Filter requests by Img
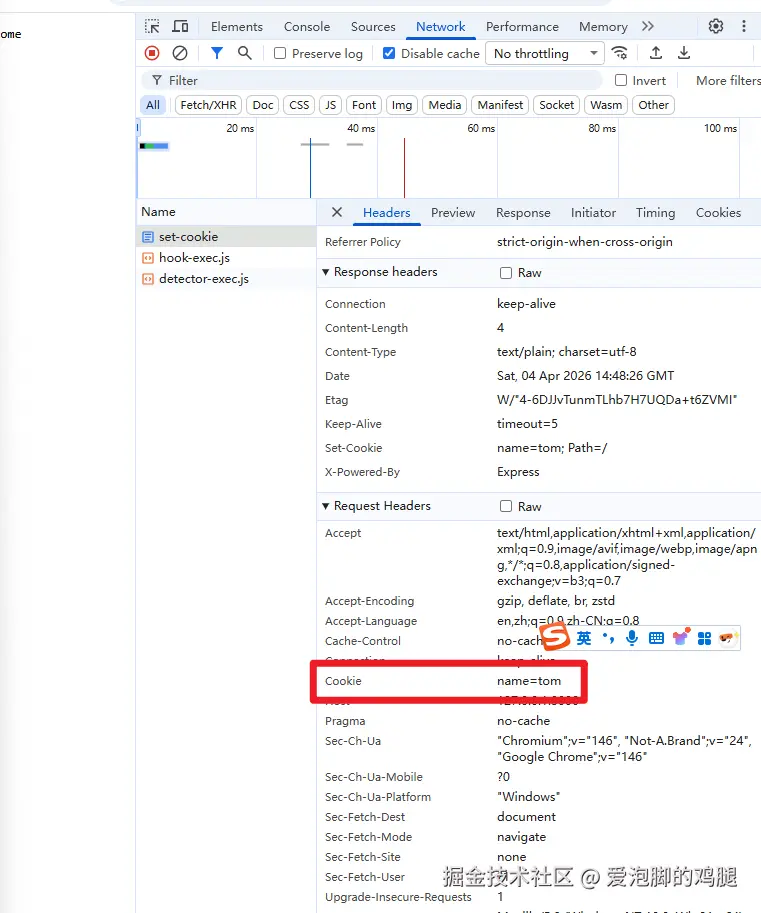 402,105
